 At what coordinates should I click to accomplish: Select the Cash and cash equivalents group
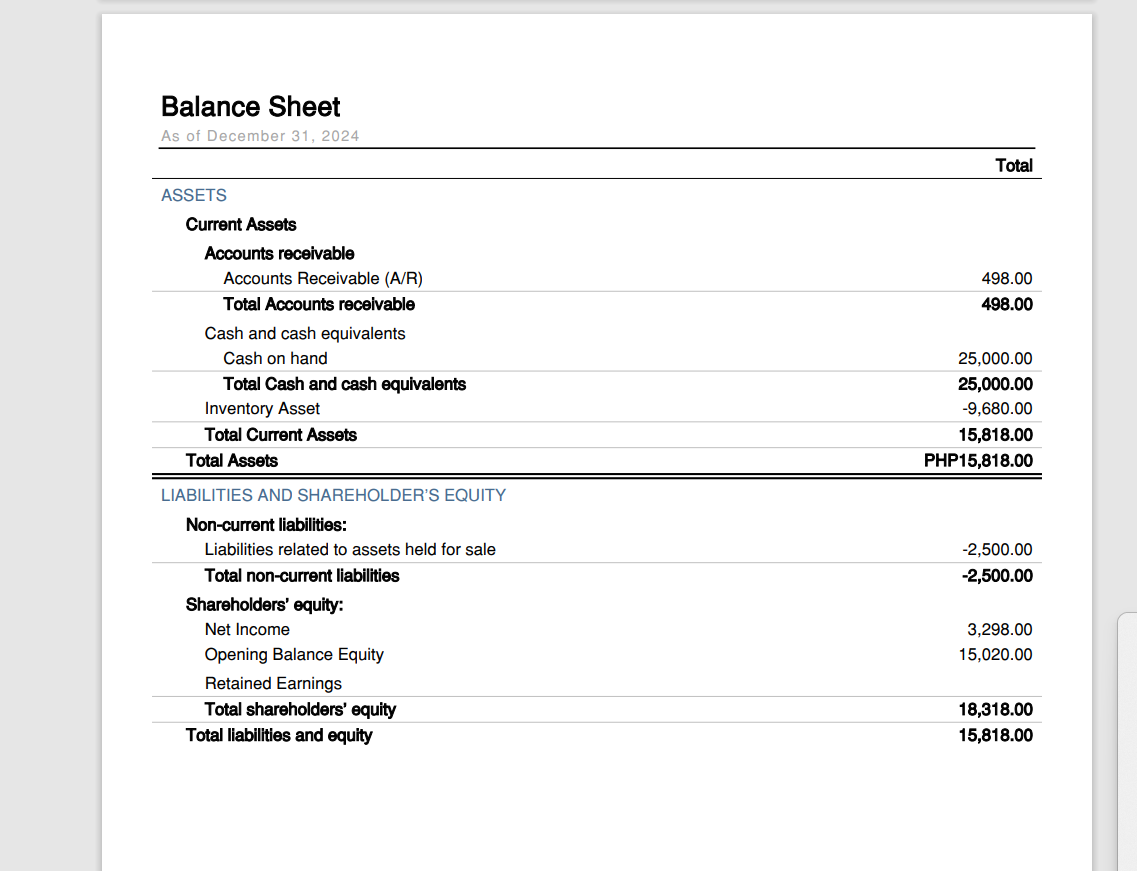click(305, 334)
